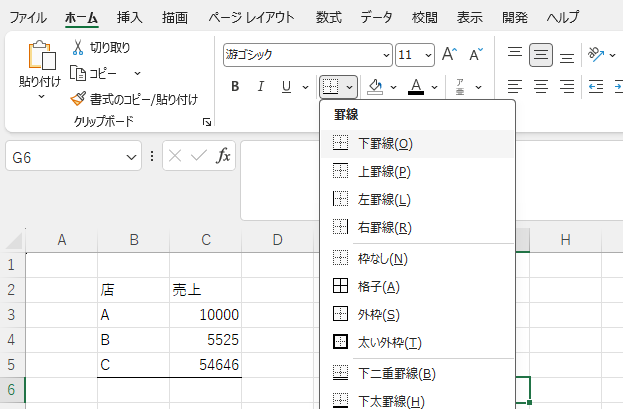Click the Format Painter (書式のコピー/貼り付け) brush
Screen dimensions: 623x409
[78, 99]
